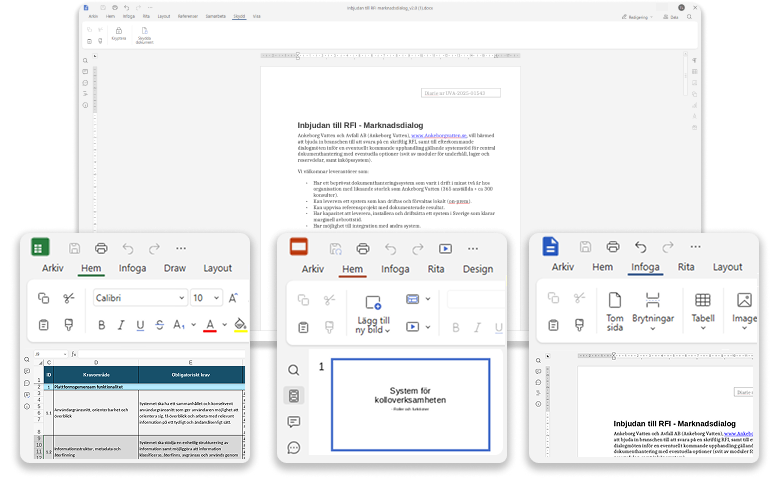Image resolution: width=780 pixels, height=489 pixels.
Task: Click Save icon in spreadsheet panel
Action: point(75,248)
